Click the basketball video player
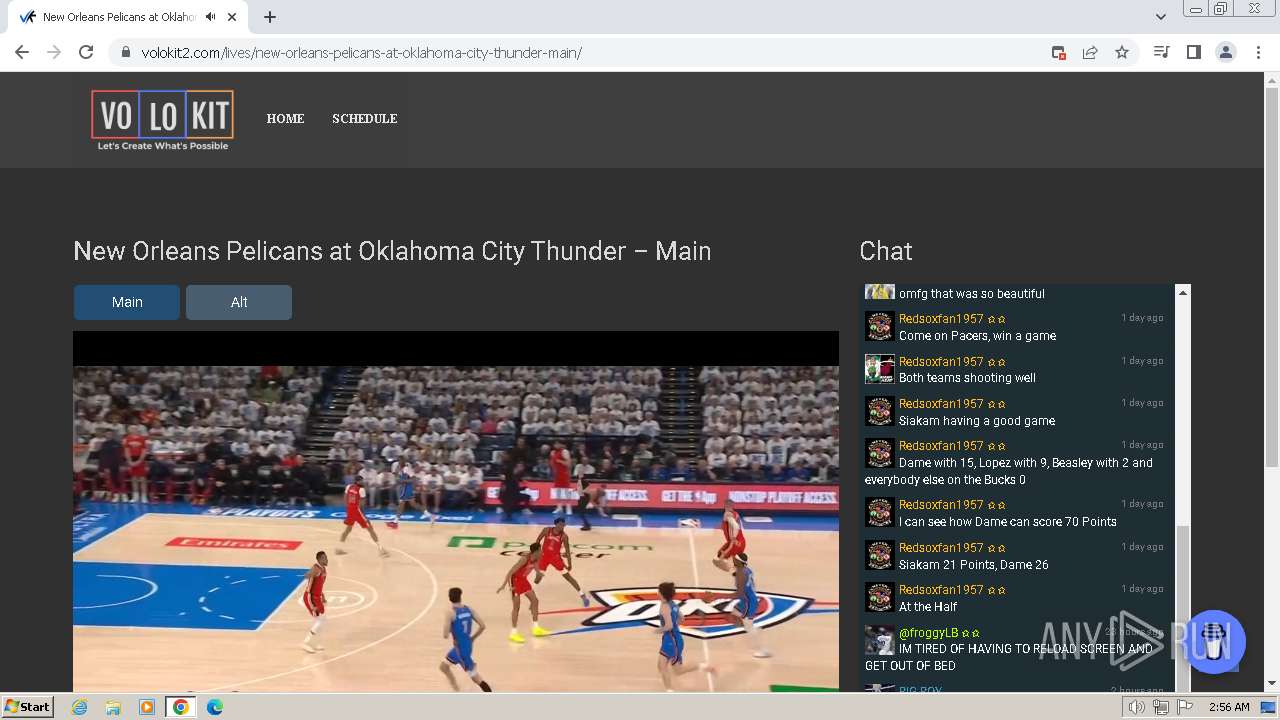This screenshot has width=1280, height=720. click(x=456, y=511)
